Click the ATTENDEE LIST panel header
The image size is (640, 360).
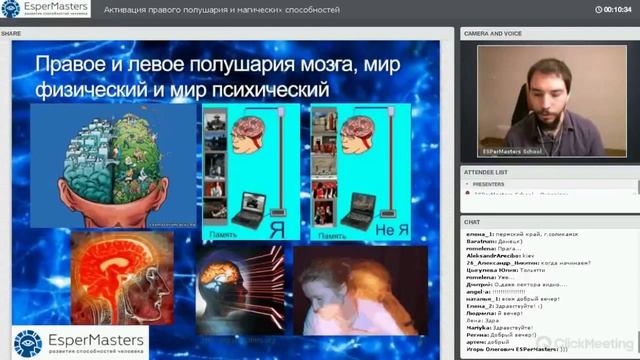pyautogui.click(x=550, y=172)
